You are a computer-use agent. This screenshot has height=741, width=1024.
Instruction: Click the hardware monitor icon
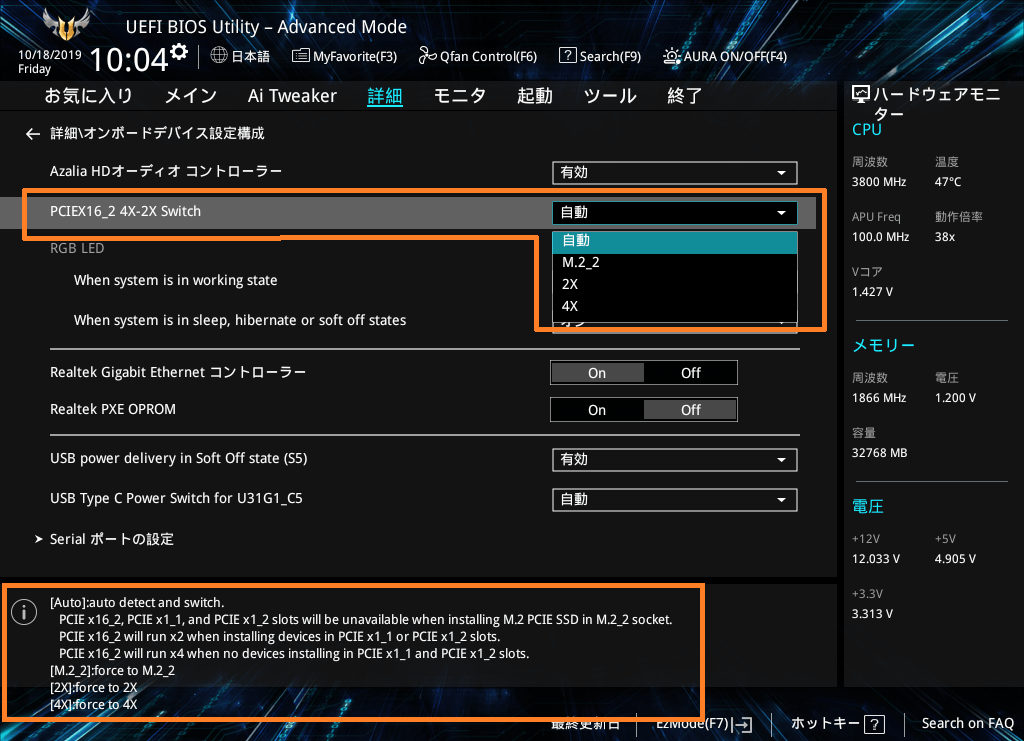pyautogui.click(x=861, y=95)
